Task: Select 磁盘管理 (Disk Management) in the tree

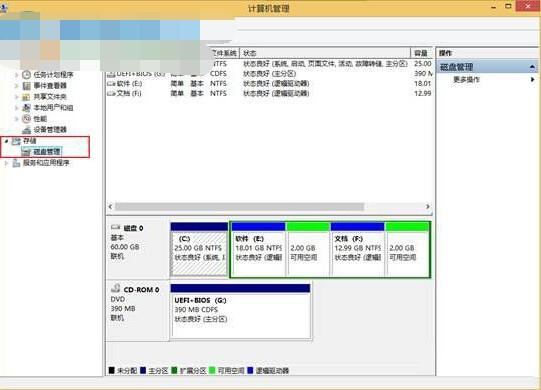Action: [47, 152]
